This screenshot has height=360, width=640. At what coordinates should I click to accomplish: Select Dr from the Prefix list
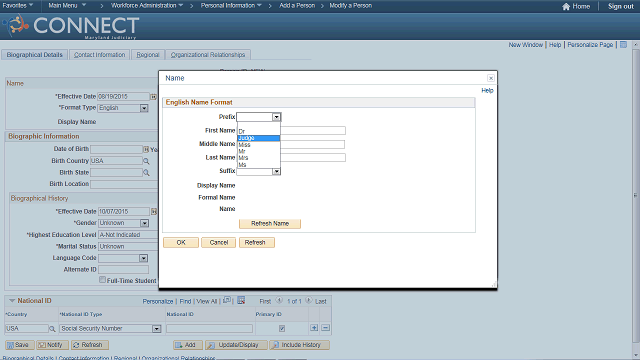pyautogui.click(x=259, y=131)
